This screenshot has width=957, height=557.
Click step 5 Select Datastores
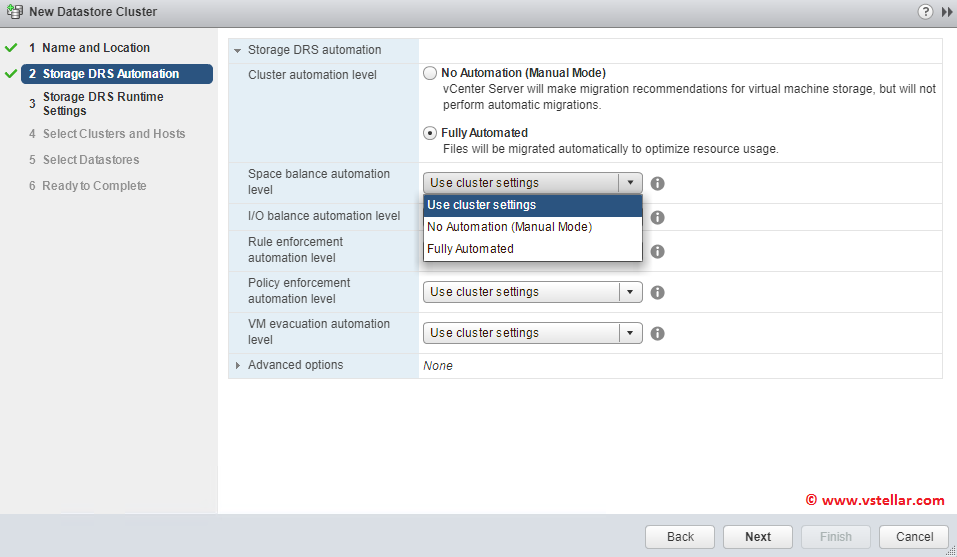(x=91, y=160)
